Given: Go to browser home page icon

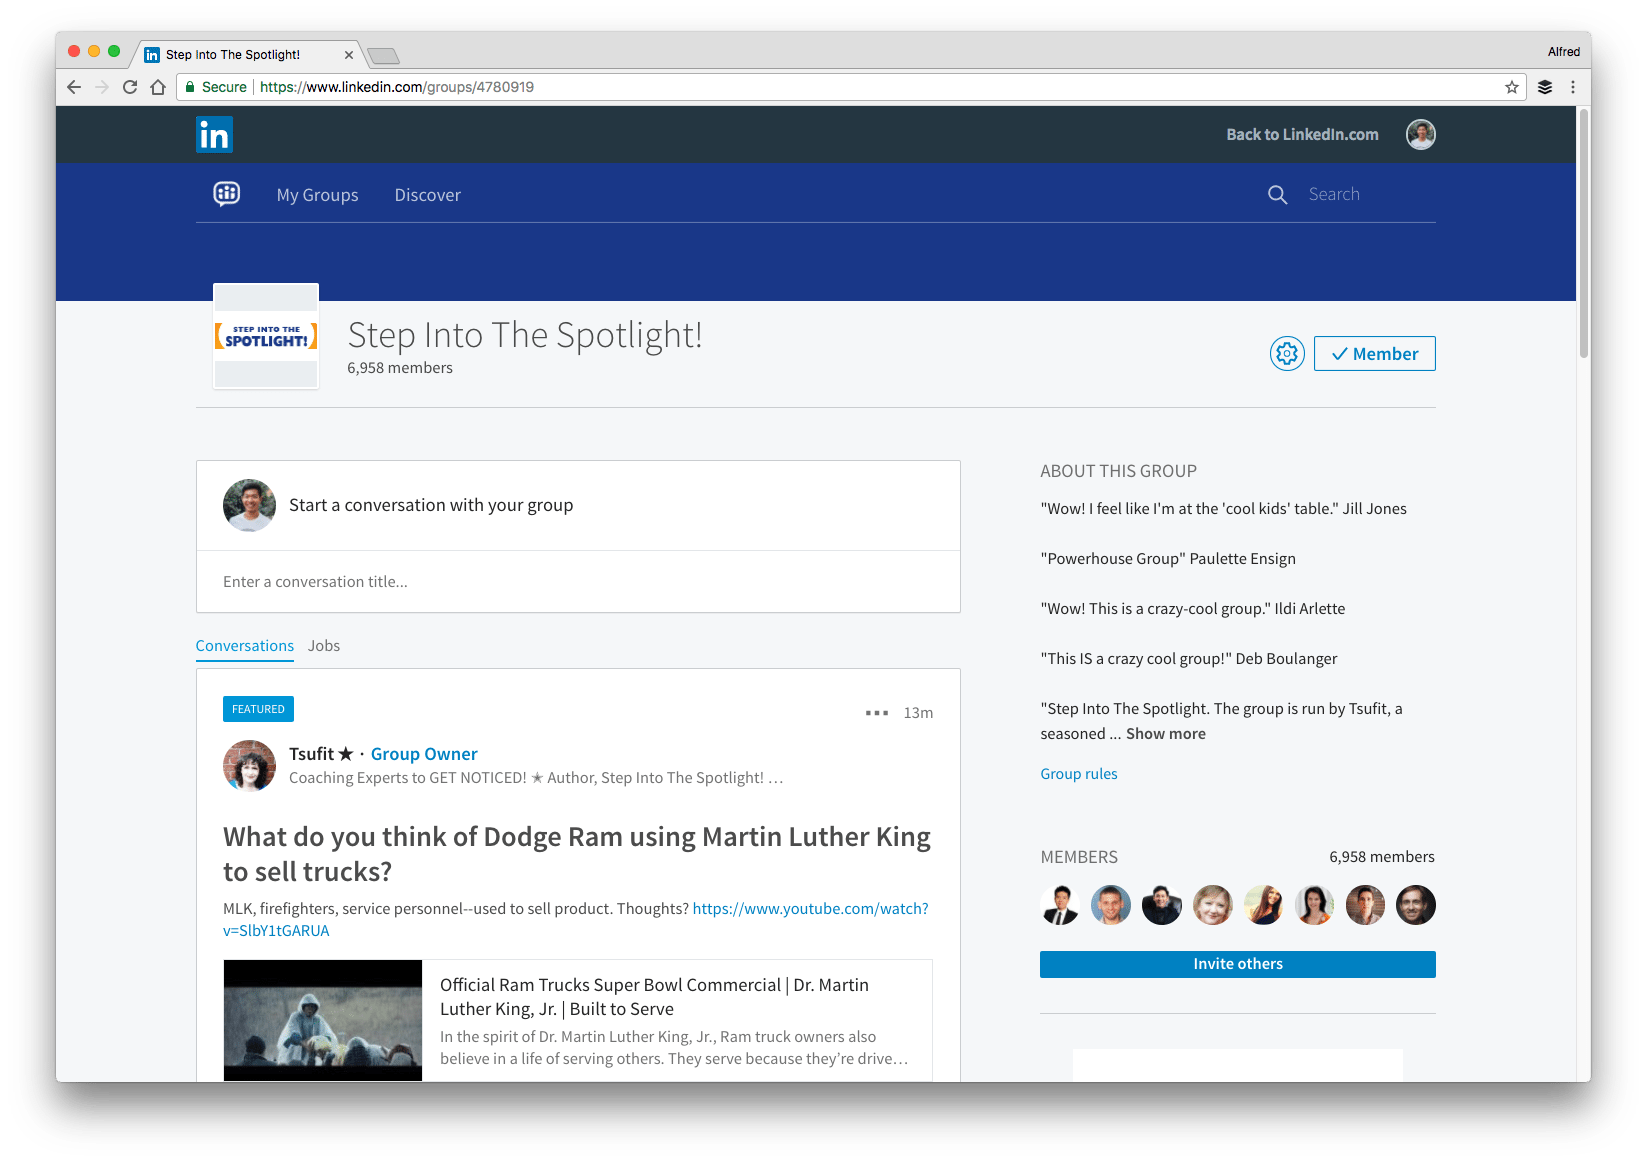Looking at the screenshot, I should [158, 87].
